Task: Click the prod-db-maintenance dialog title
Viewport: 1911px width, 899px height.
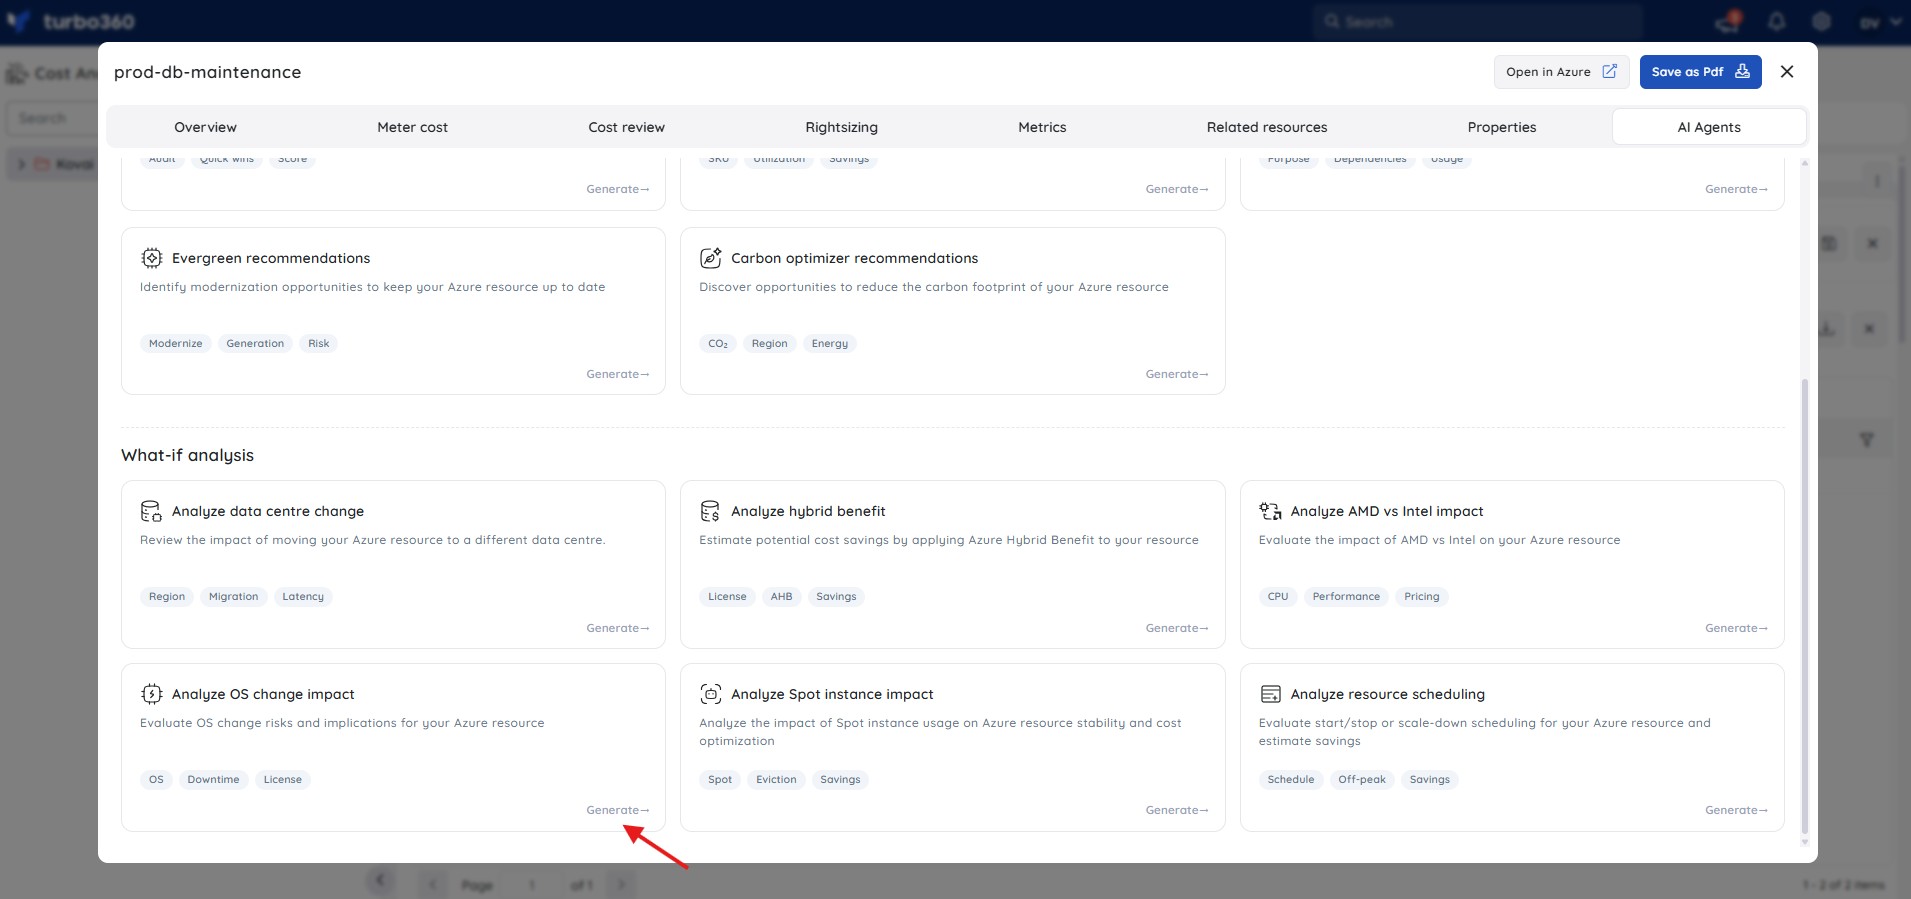Action: pyautogui.click(x=207, y=72)
